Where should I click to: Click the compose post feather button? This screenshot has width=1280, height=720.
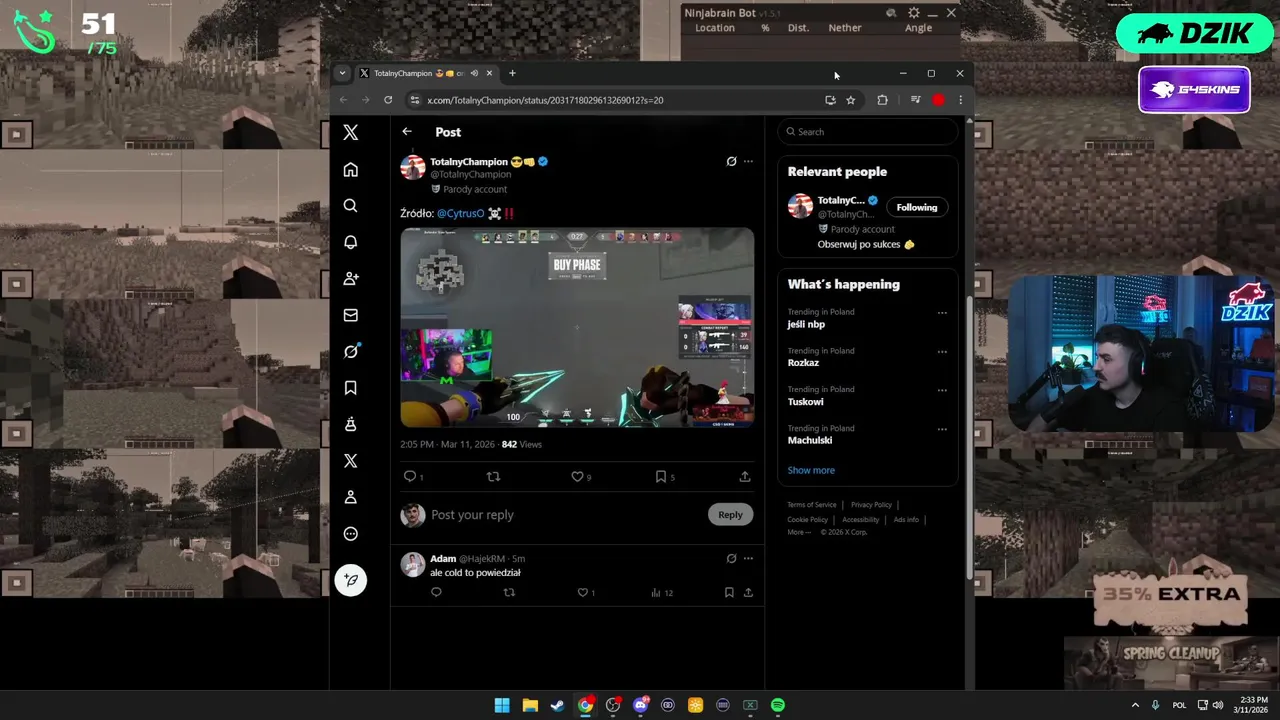(350, 580)
